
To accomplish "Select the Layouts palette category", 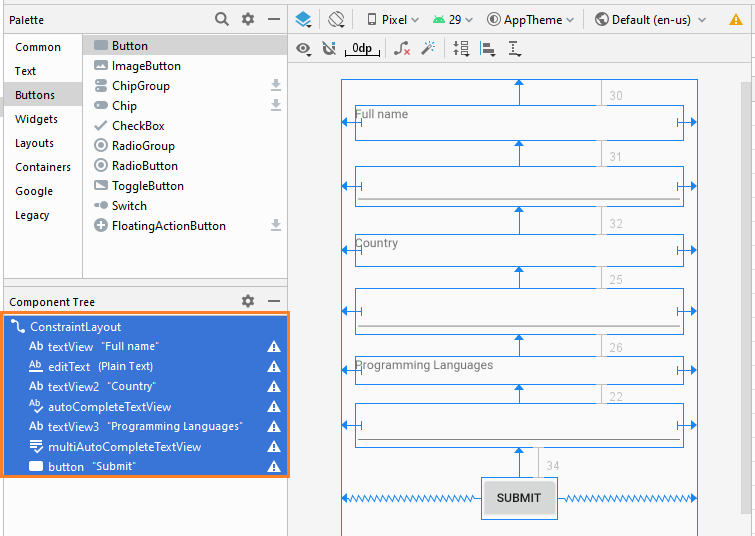I will tap(34, 143).
